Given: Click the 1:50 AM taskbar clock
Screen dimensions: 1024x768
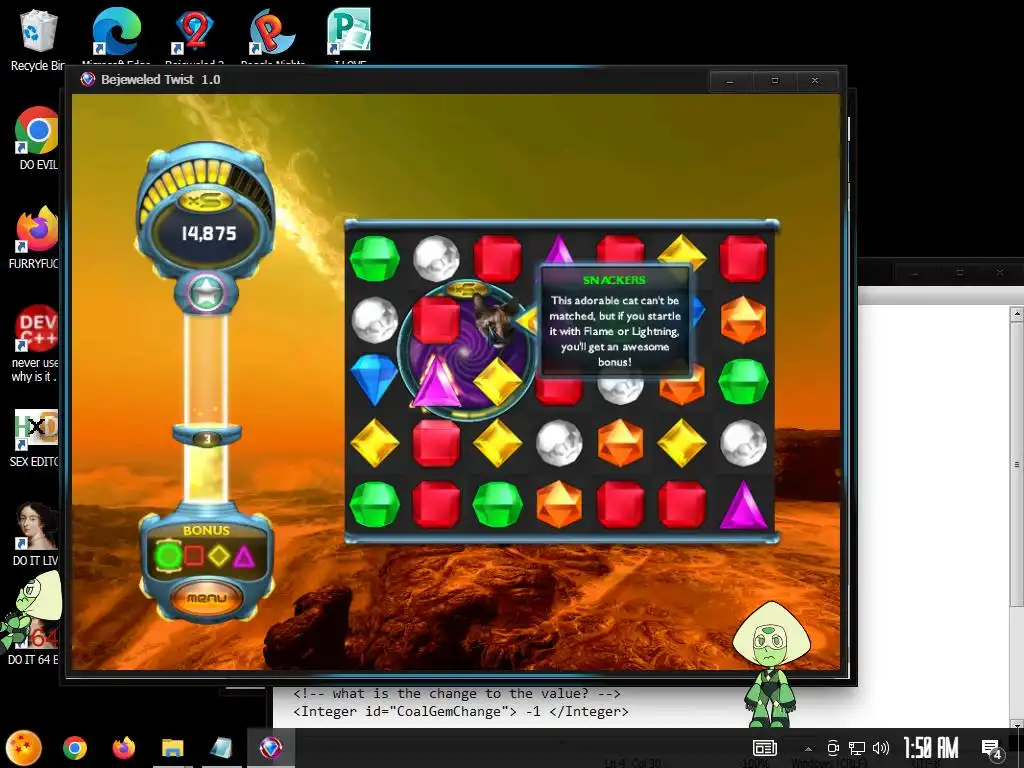Looking at the screenshot, I should point(931,748).
